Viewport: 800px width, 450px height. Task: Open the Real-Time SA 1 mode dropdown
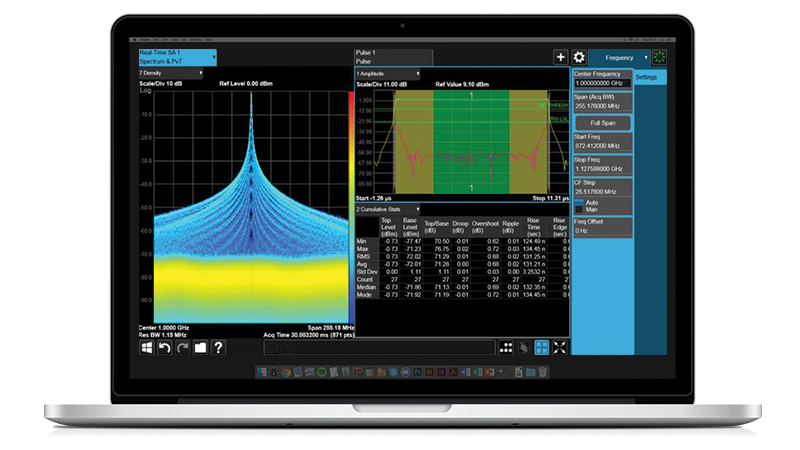(x=178, y=57)
